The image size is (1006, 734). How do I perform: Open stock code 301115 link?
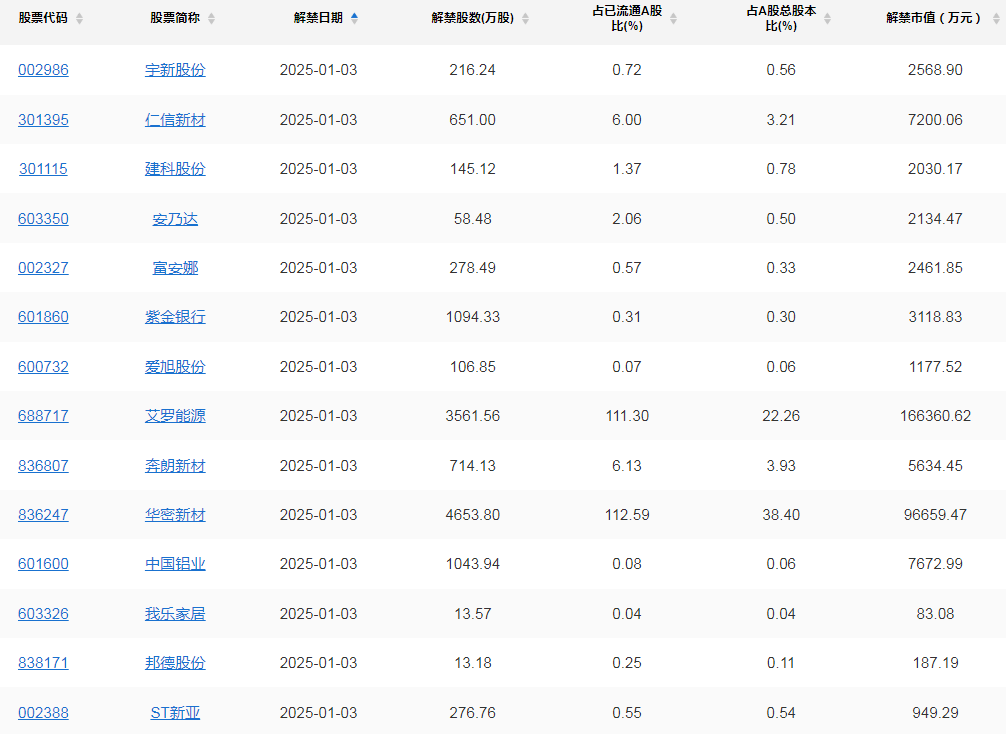pyautogui.click(x=43, y=169)
